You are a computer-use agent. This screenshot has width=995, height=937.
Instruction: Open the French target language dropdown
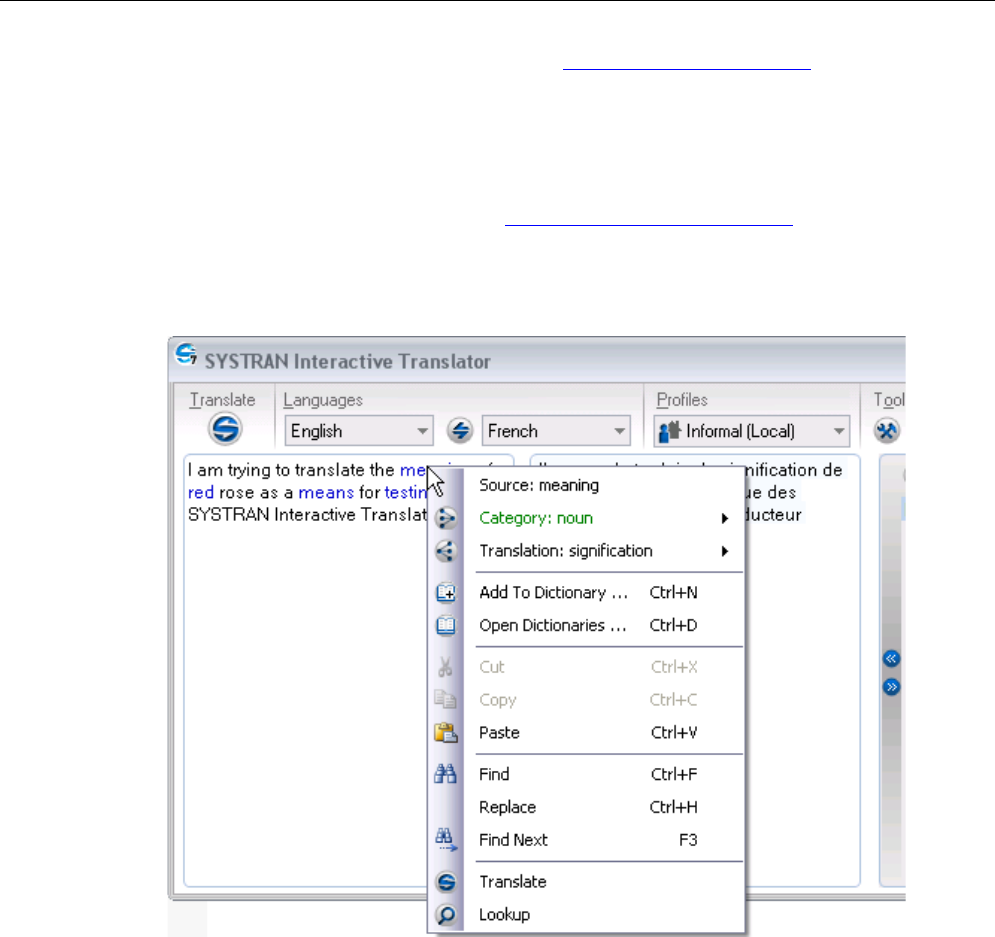point(556,431)
